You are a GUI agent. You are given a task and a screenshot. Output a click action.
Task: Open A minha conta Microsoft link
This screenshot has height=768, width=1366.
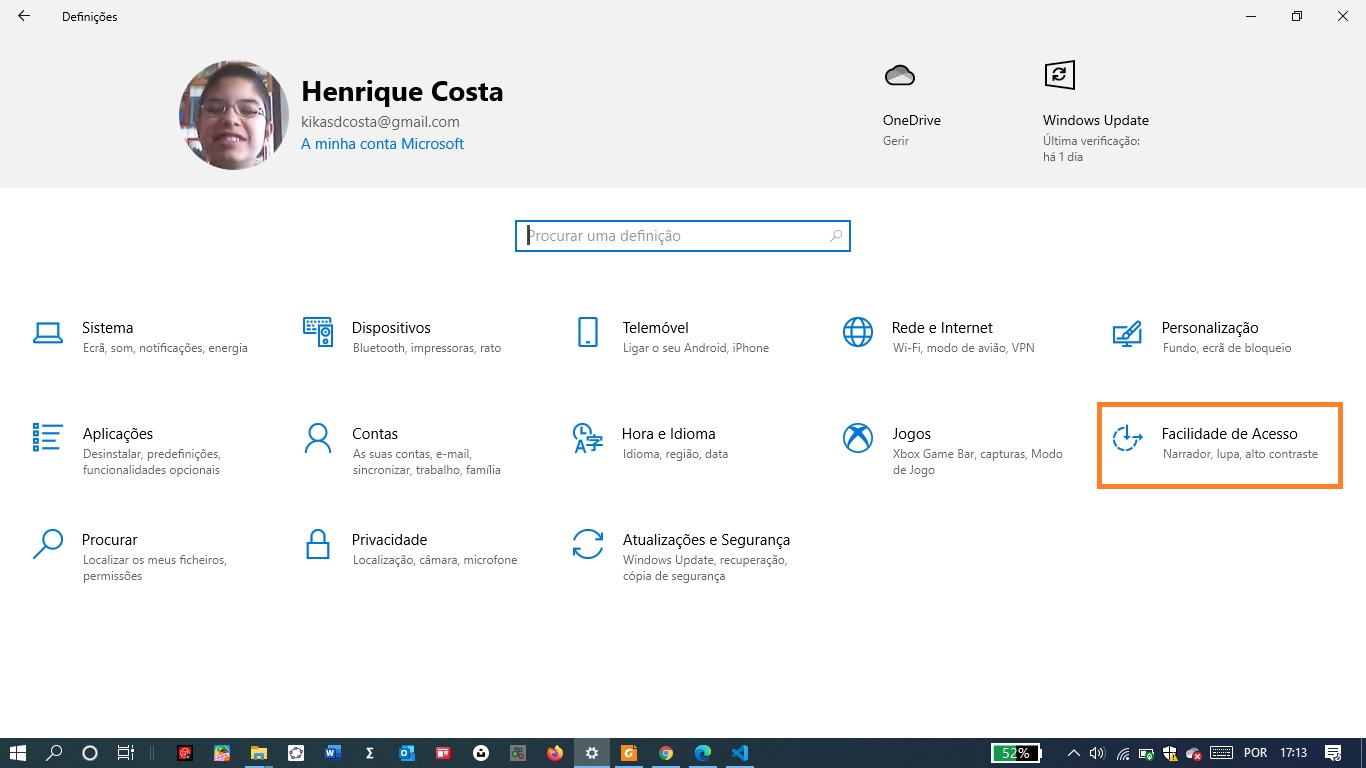pos(382,144)
